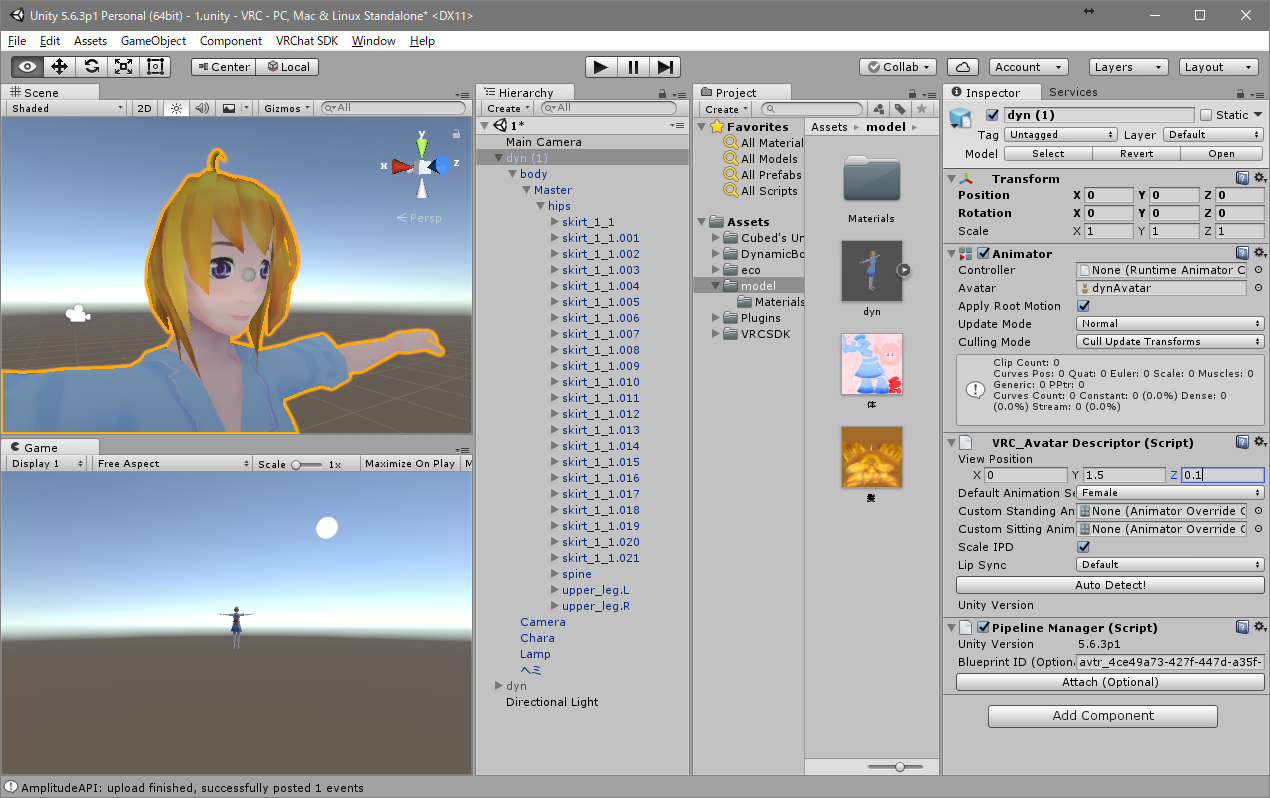The width and height of the screenshot is (1270, 798).
Task: Toggle Scene lighting sun icon
Action: click(176, 108)
